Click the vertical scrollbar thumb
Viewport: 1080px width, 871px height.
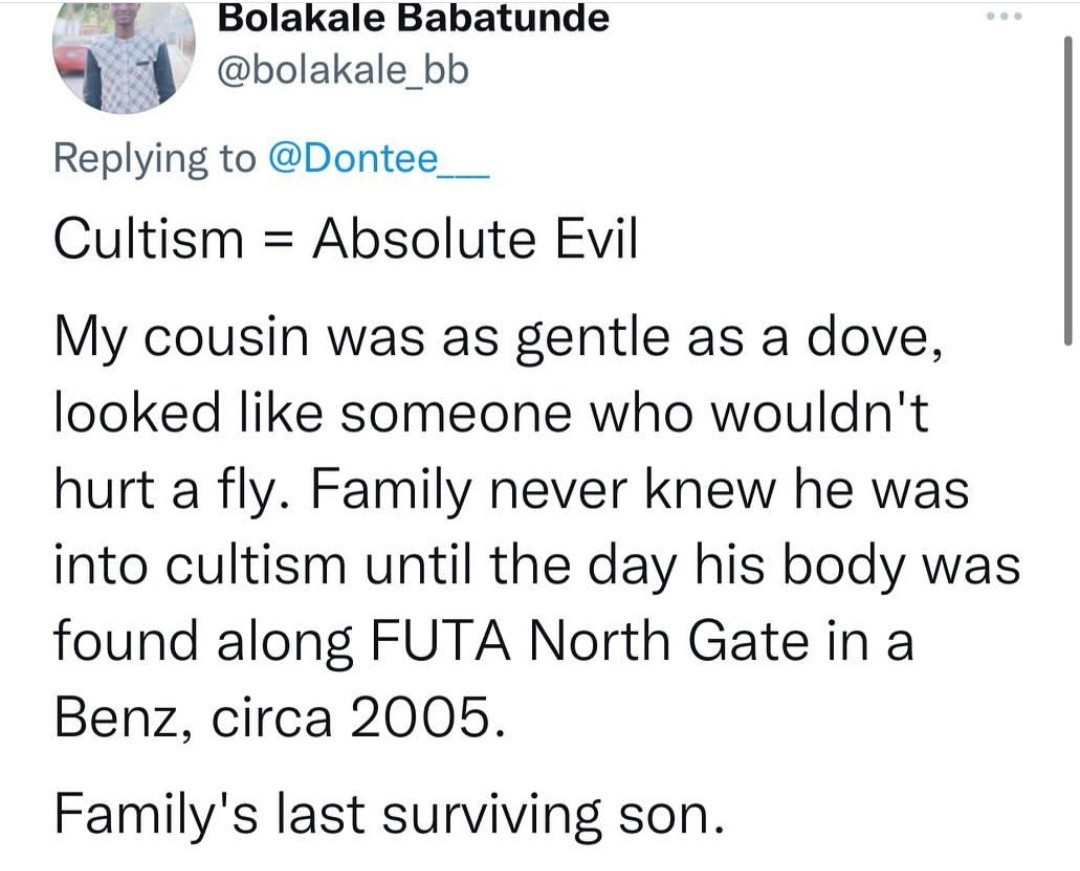(1070, 190)
